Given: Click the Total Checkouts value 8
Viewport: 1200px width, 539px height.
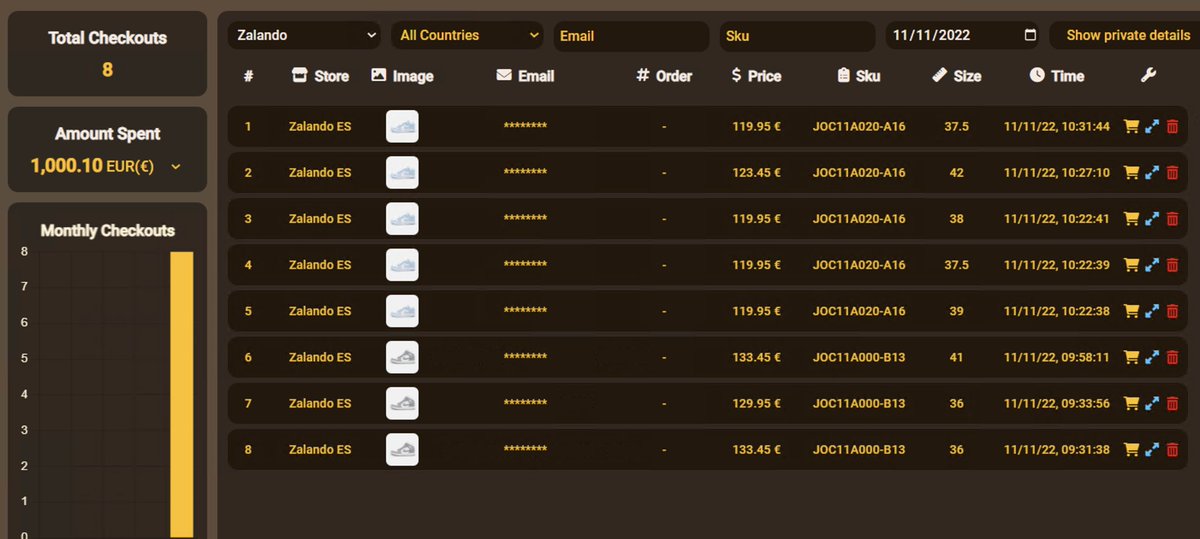Looking at the screenshot, I should [x=107, y=70].
